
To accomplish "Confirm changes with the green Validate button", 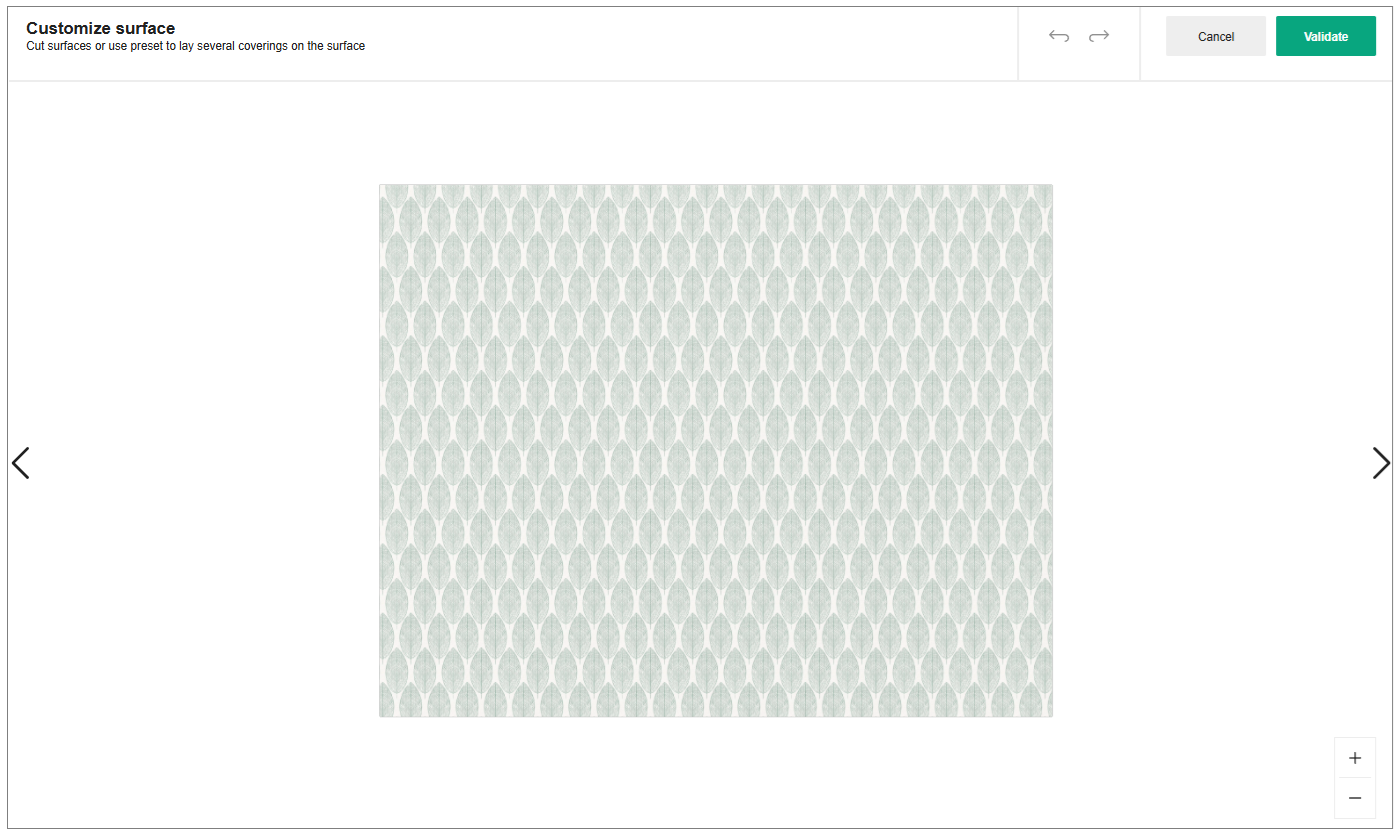I will point(1326,36).
